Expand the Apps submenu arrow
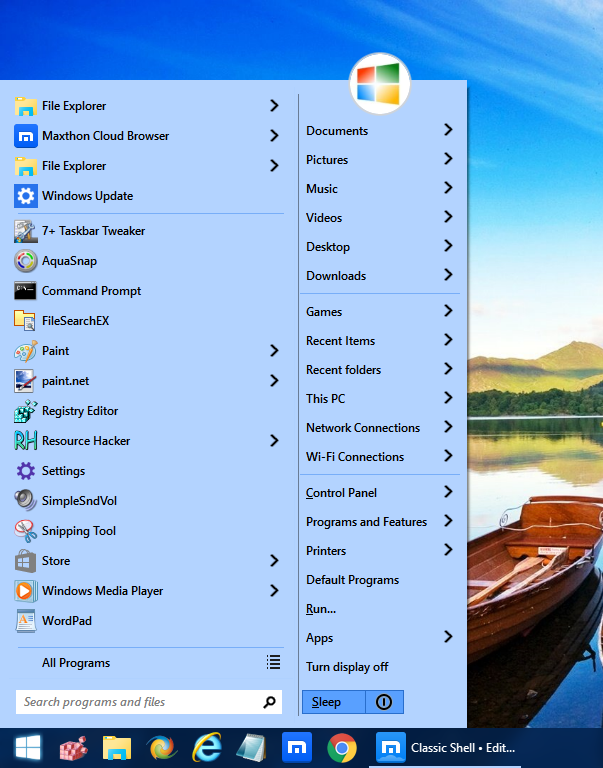The height and width of the screenshot is (768, 603). point(448,637)
